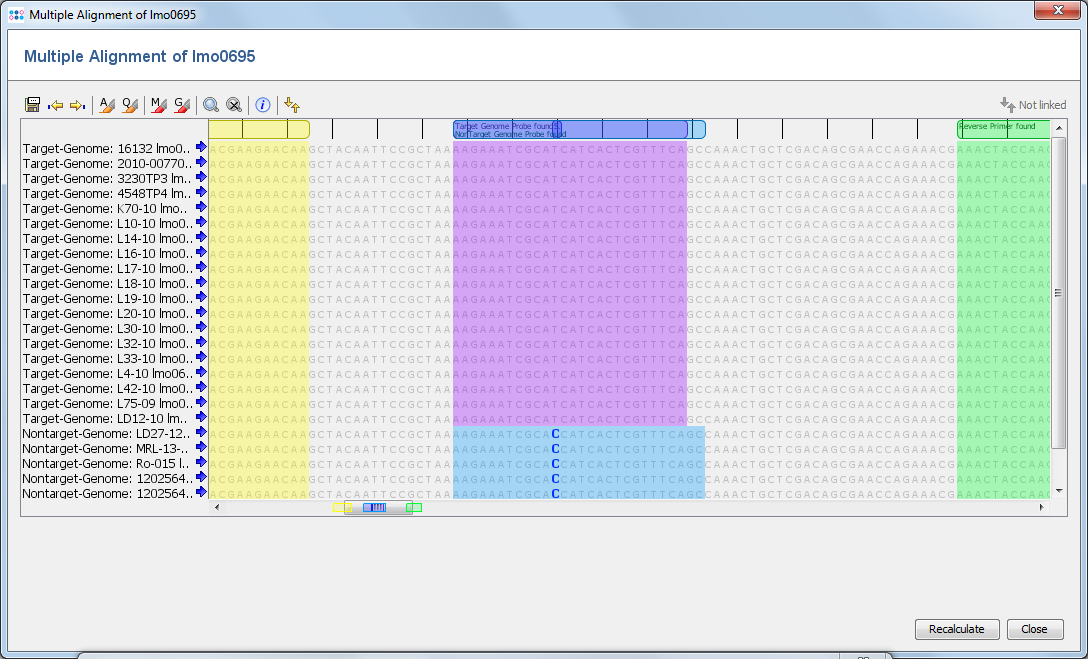Click the crossed-out magnifier reset icon
Viewport: 1088px width, 659px height.
point(234,105)
